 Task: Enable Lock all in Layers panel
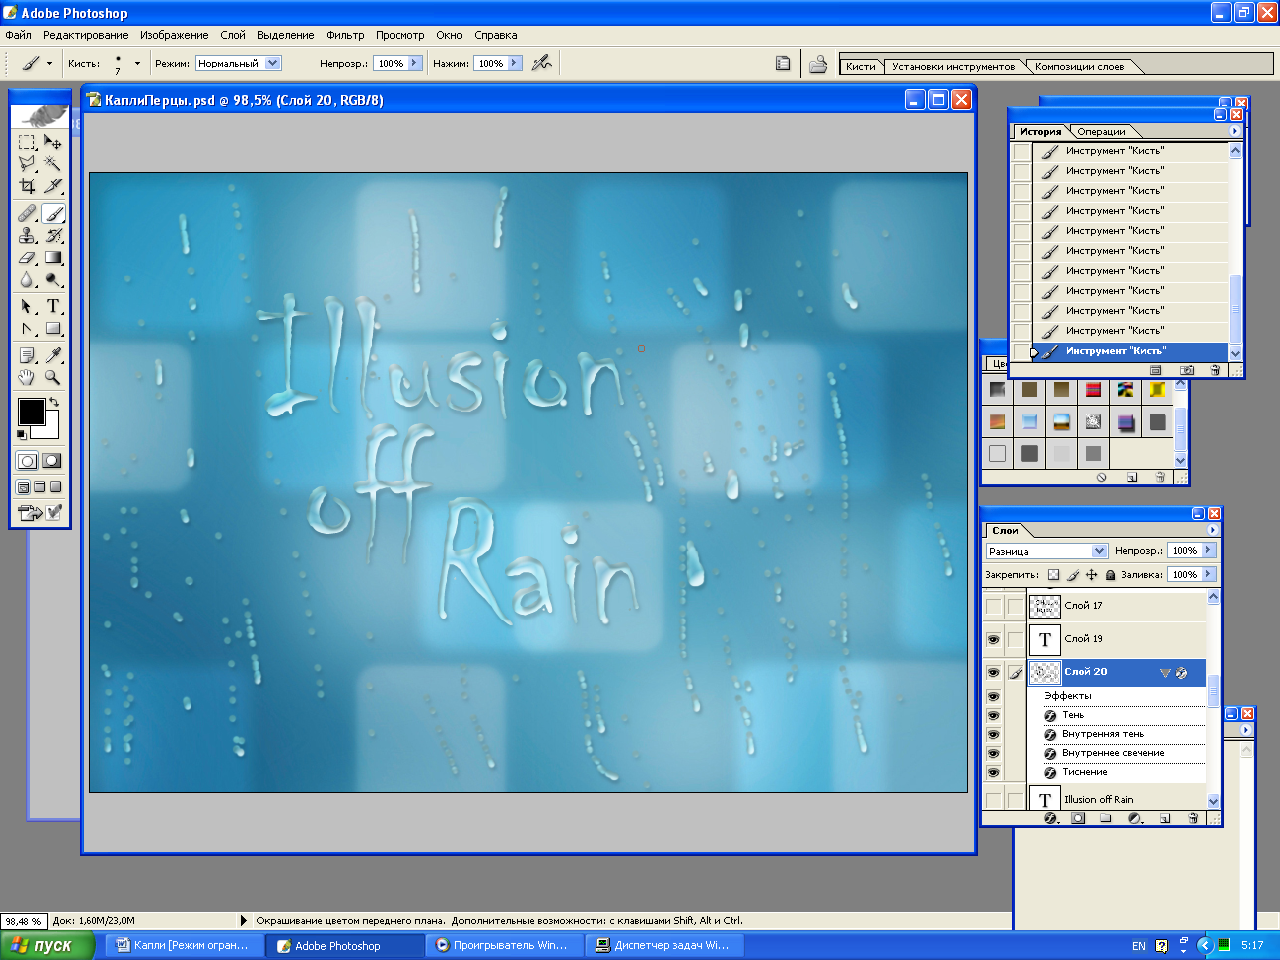[x=1110, y=575]
